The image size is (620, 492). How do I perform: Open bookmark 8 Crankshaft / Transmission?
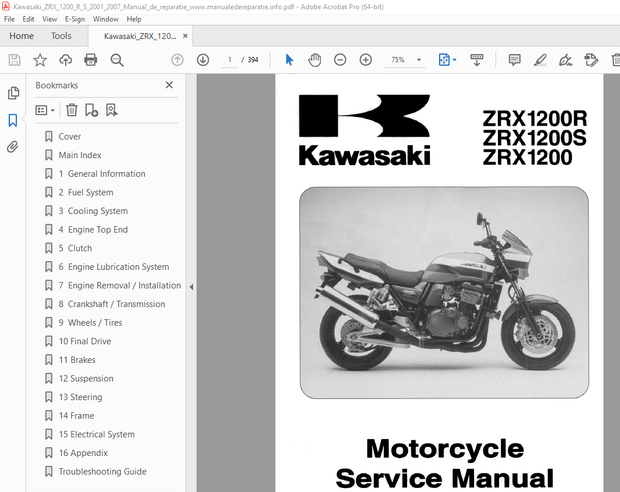click(x=112, y=304)
